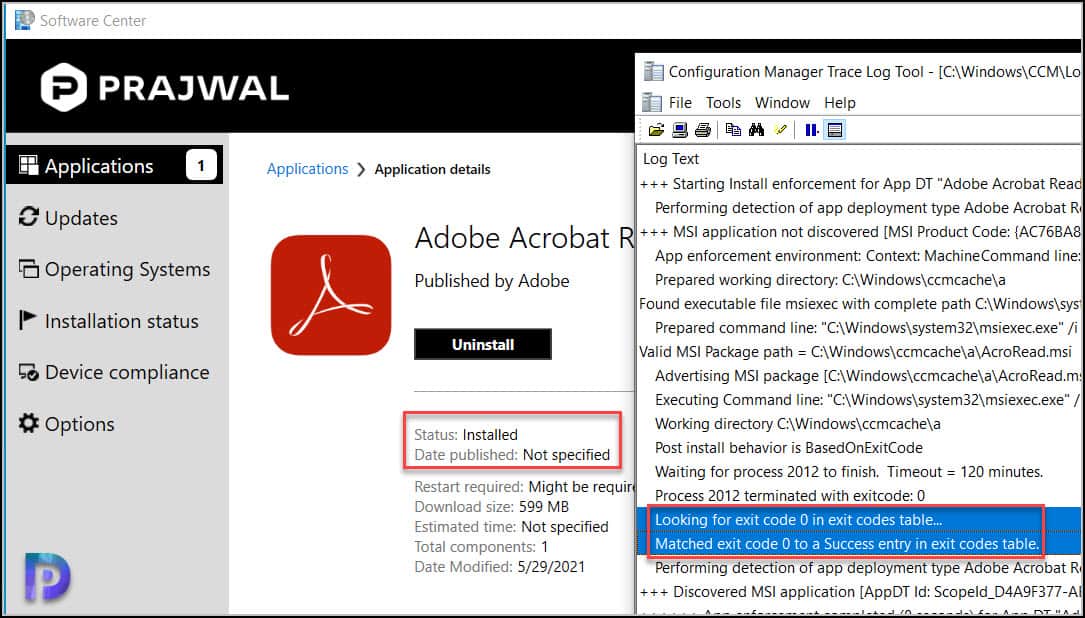Open the Tools menu in Trace Log Tool
1085x618 pixels.
(x=723, y=102)
